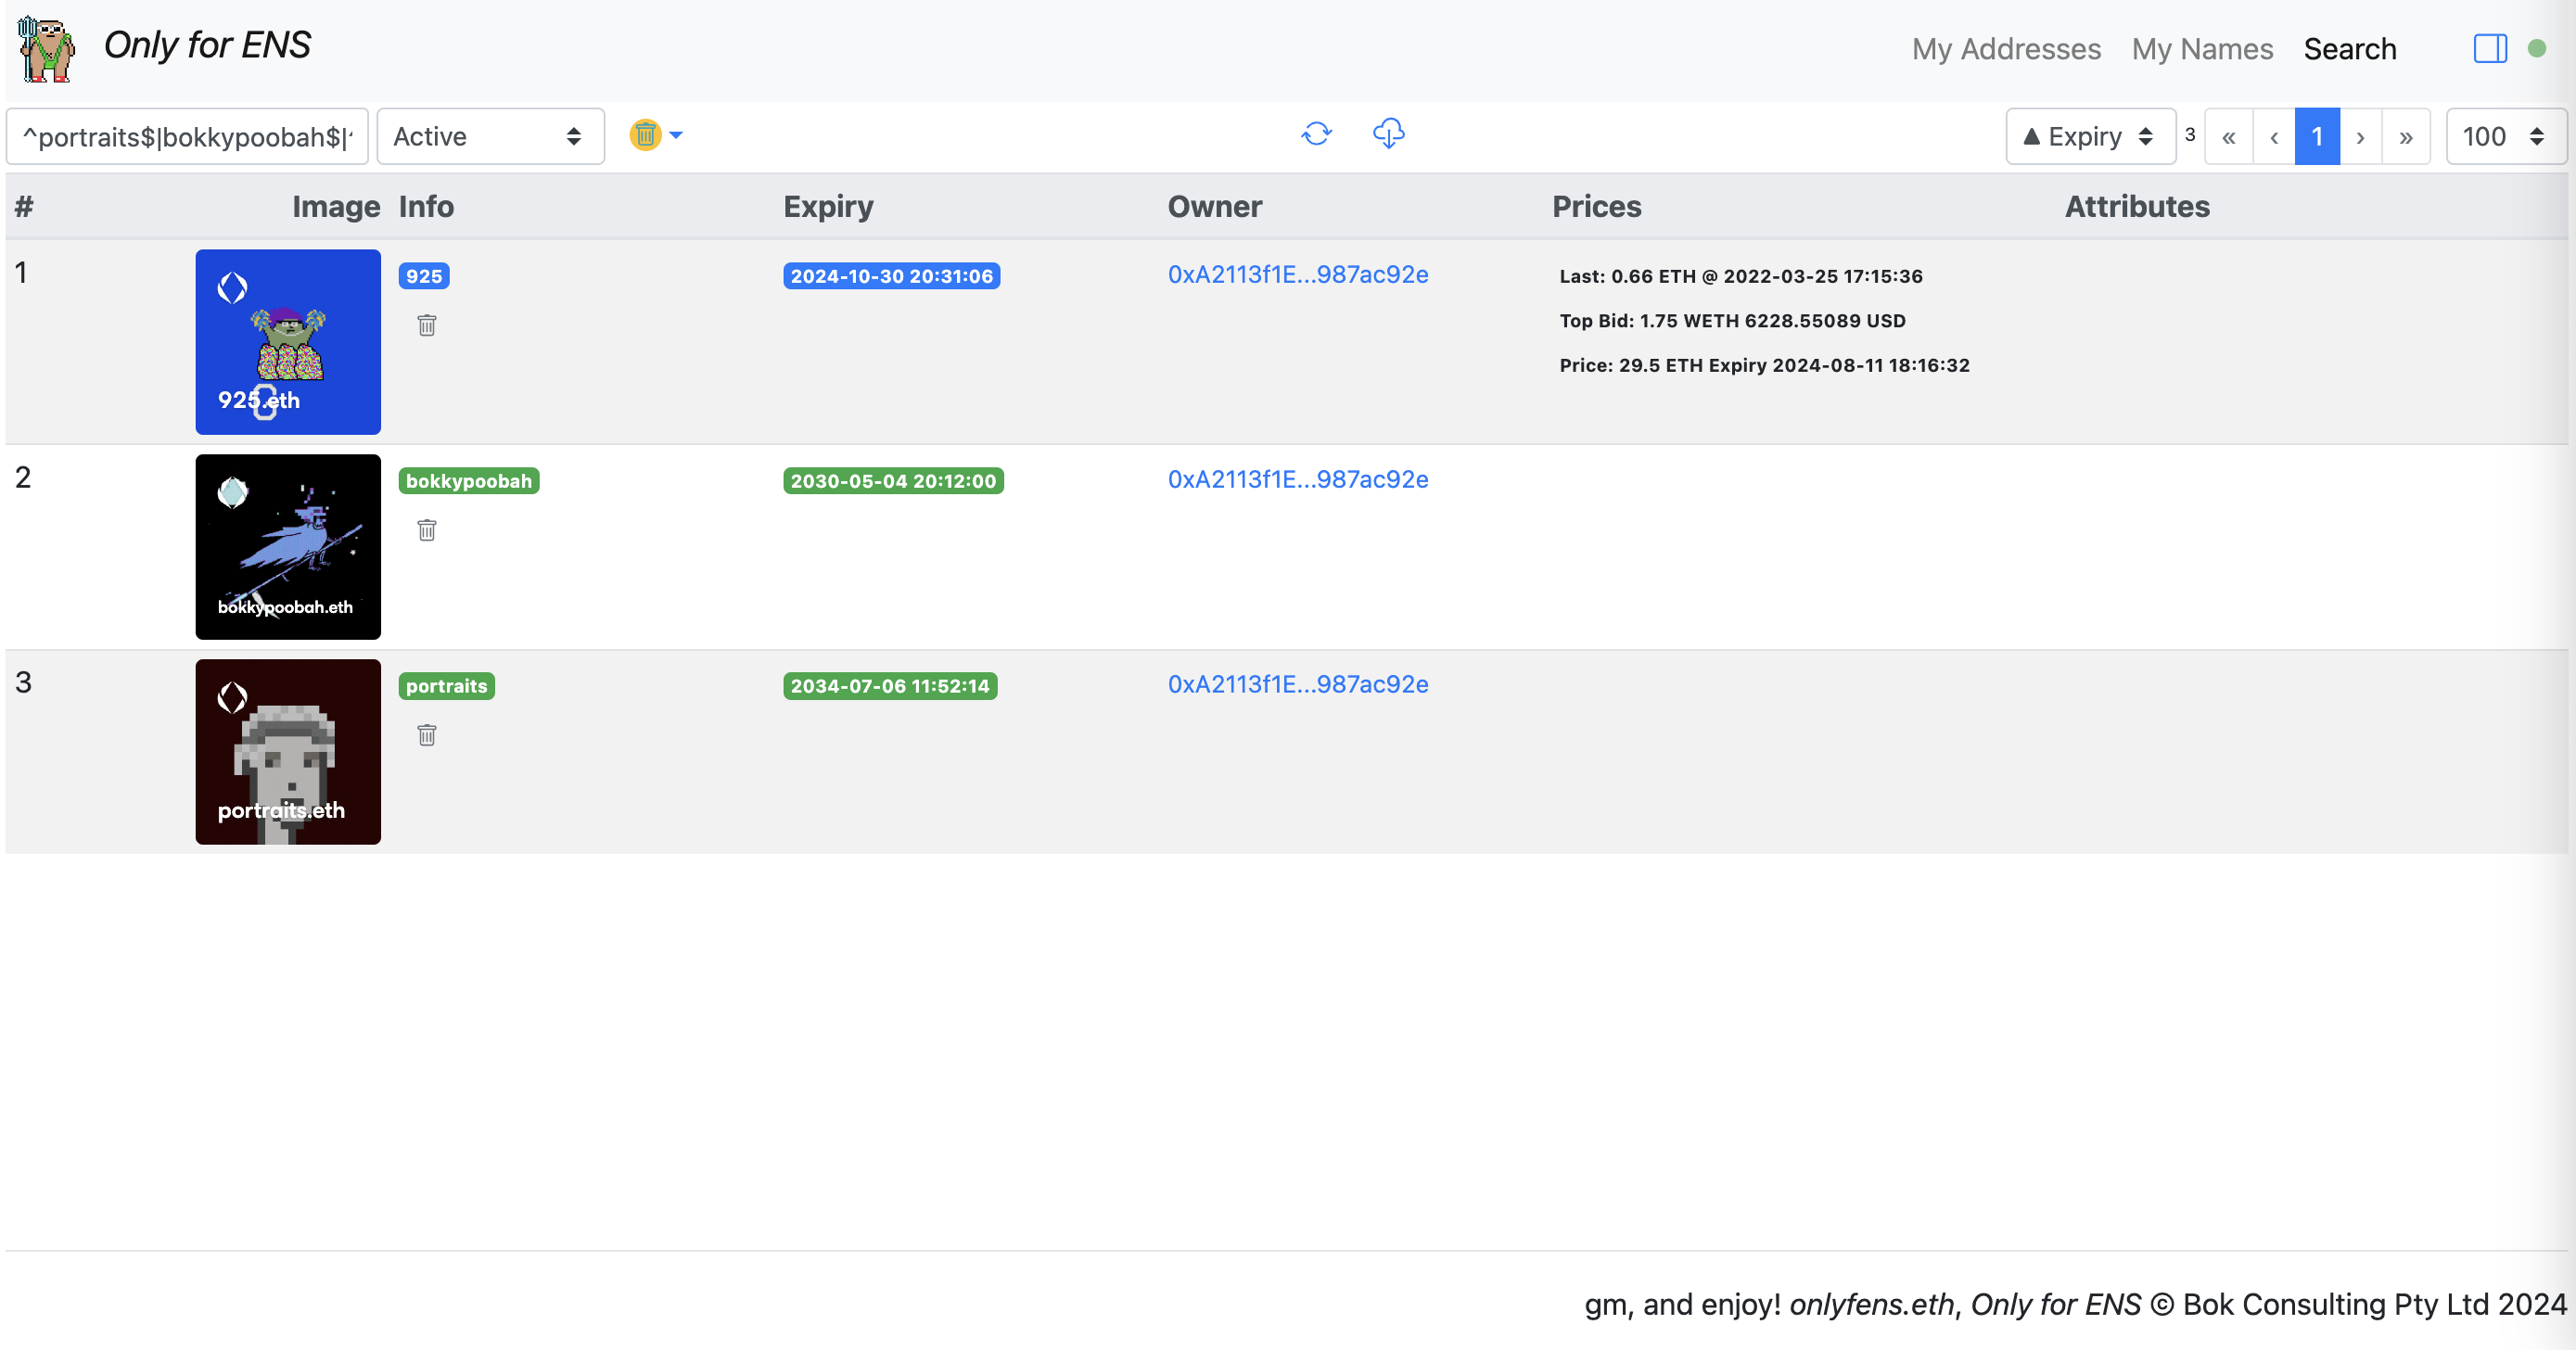Click trash icon under 925 name

(x=427, y=325)
